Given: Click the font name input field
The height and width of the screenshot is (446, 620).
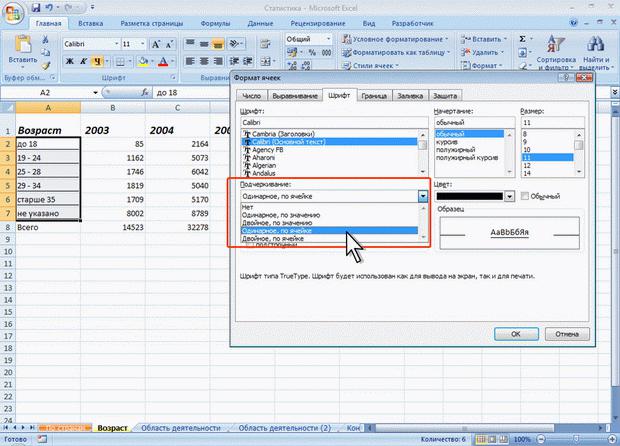Looking at the screenshot, I should pyautogui.click(x=334, y=123).
